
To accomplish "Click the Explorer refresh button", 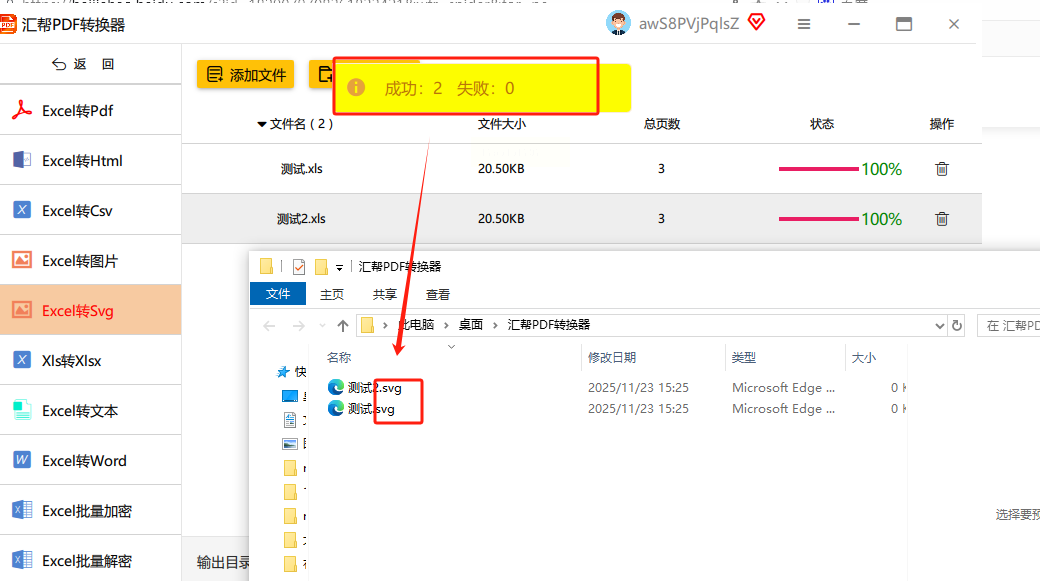I will (956, 326).
